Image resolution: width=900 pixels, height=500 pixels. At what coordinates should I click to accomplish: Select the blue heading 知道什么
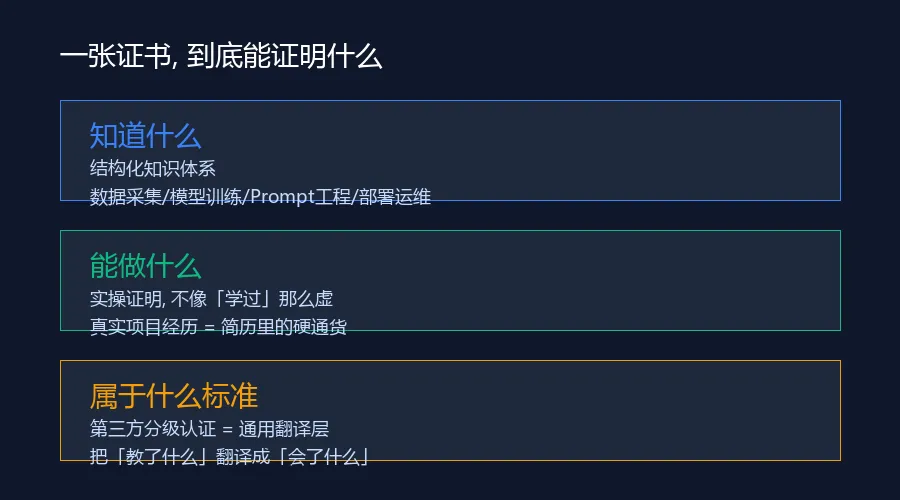click(145, 136)
